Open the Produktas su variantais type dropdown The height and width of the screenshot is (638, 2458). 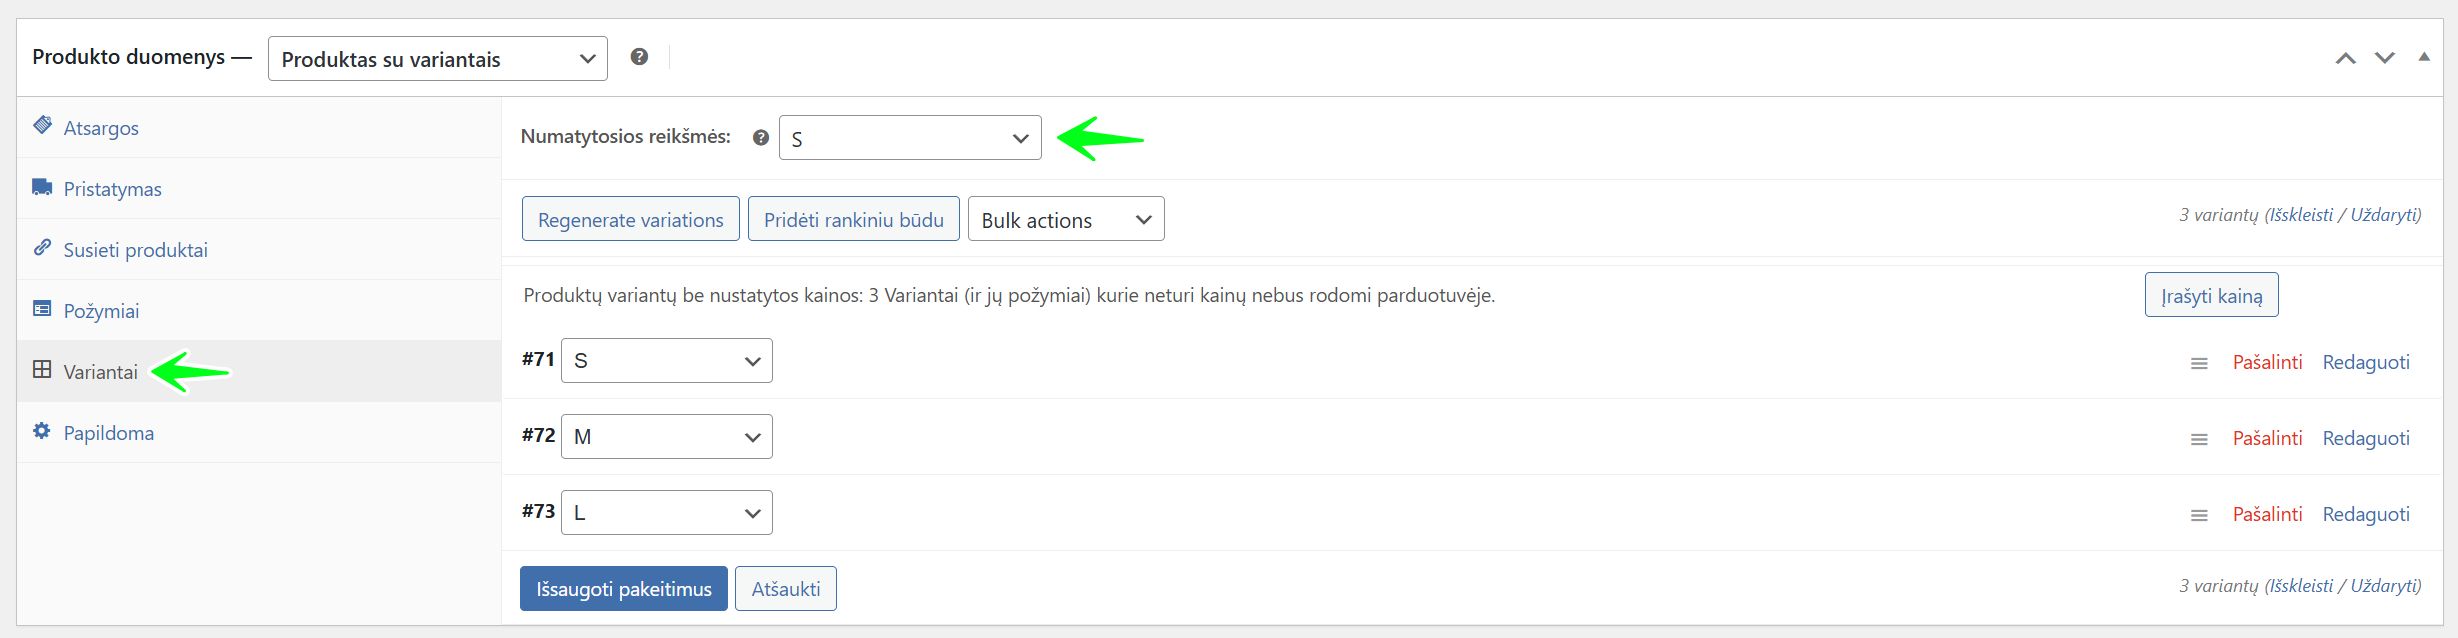pos(438,59)
